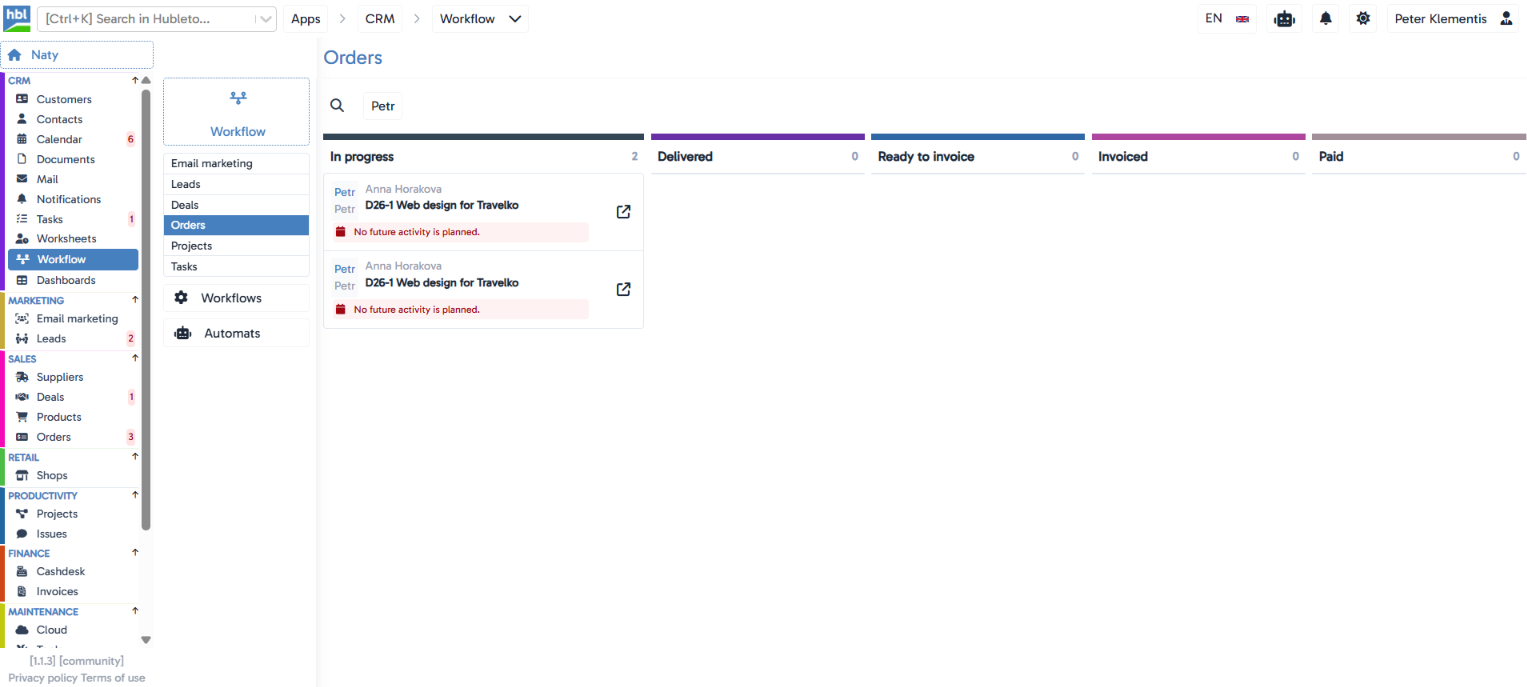Collapse the SALES sidebar section arrow
The image size is (1527, 687).
(x=135, y=358)
